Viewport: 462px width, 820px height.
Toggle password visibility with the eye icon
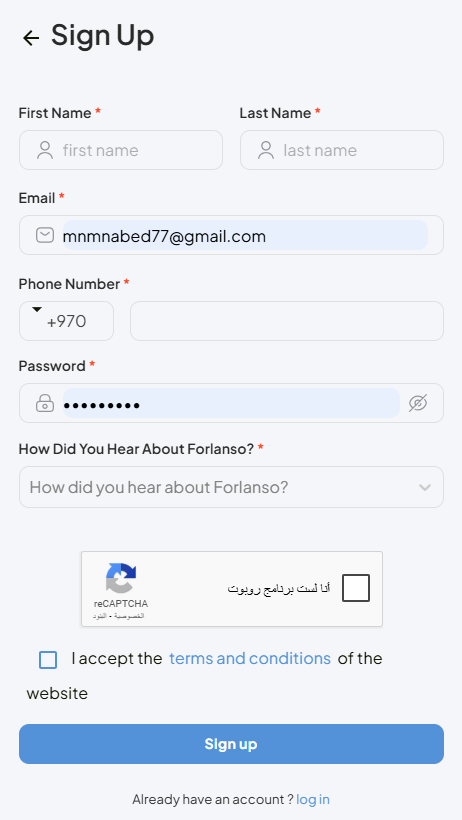coord(418,403)
